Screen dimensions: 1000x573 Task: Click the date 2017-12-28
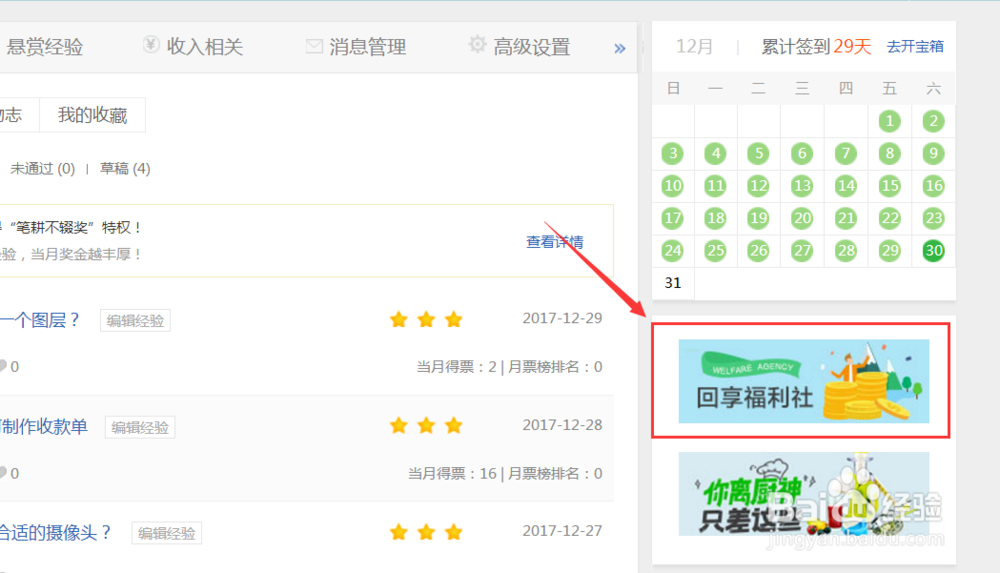click(x=562, y=425)
